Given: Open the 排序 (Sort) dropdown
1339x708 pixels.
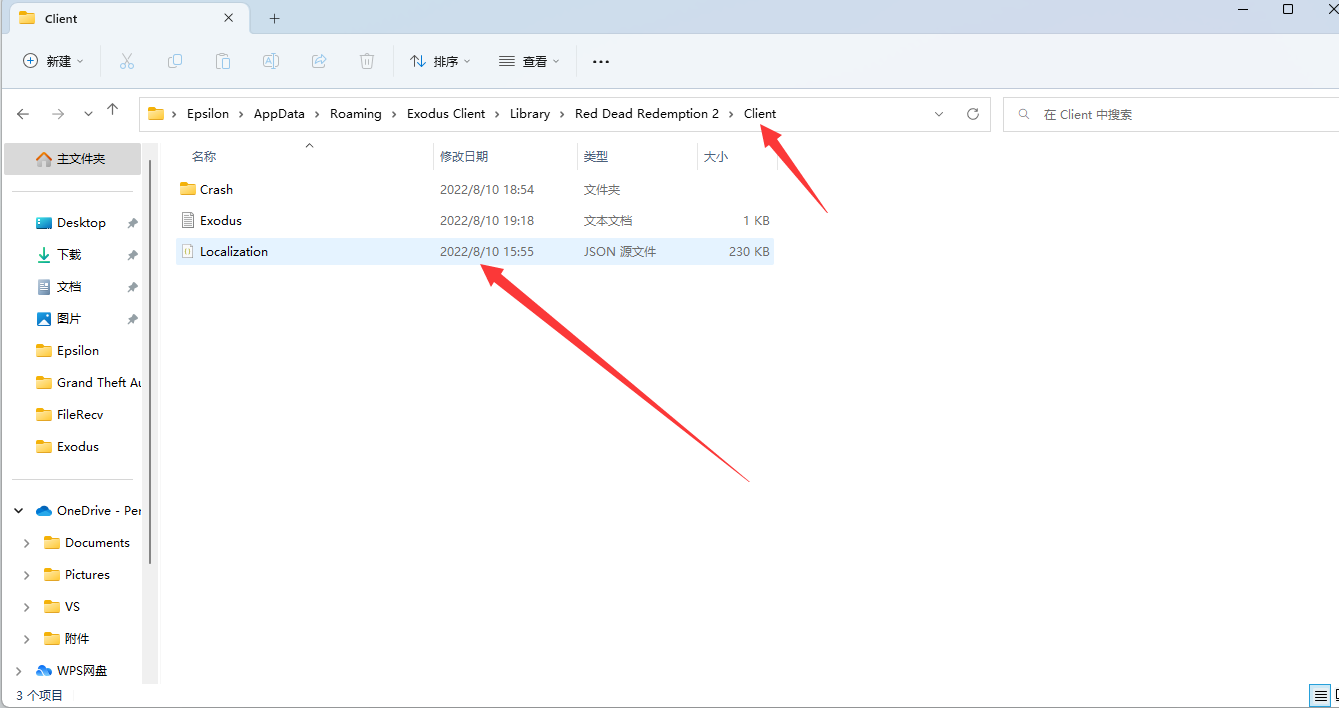Looking at the screenshot, I should pos(440,61).
